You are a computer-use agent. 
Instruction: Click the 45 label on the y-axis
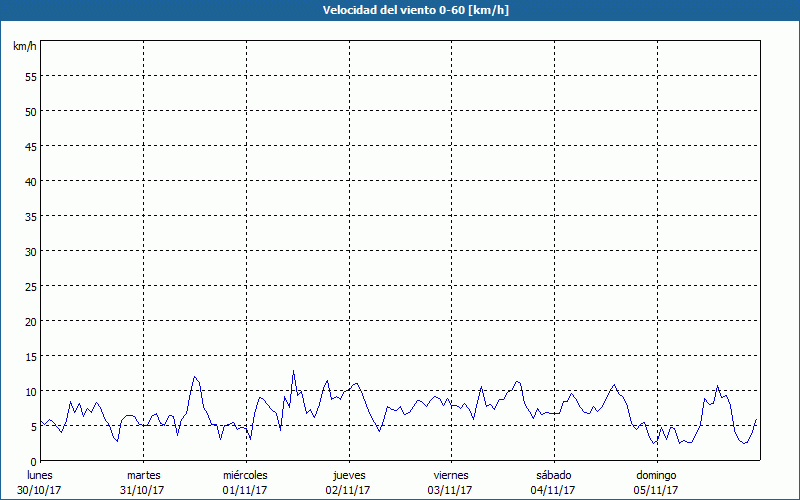30,146
